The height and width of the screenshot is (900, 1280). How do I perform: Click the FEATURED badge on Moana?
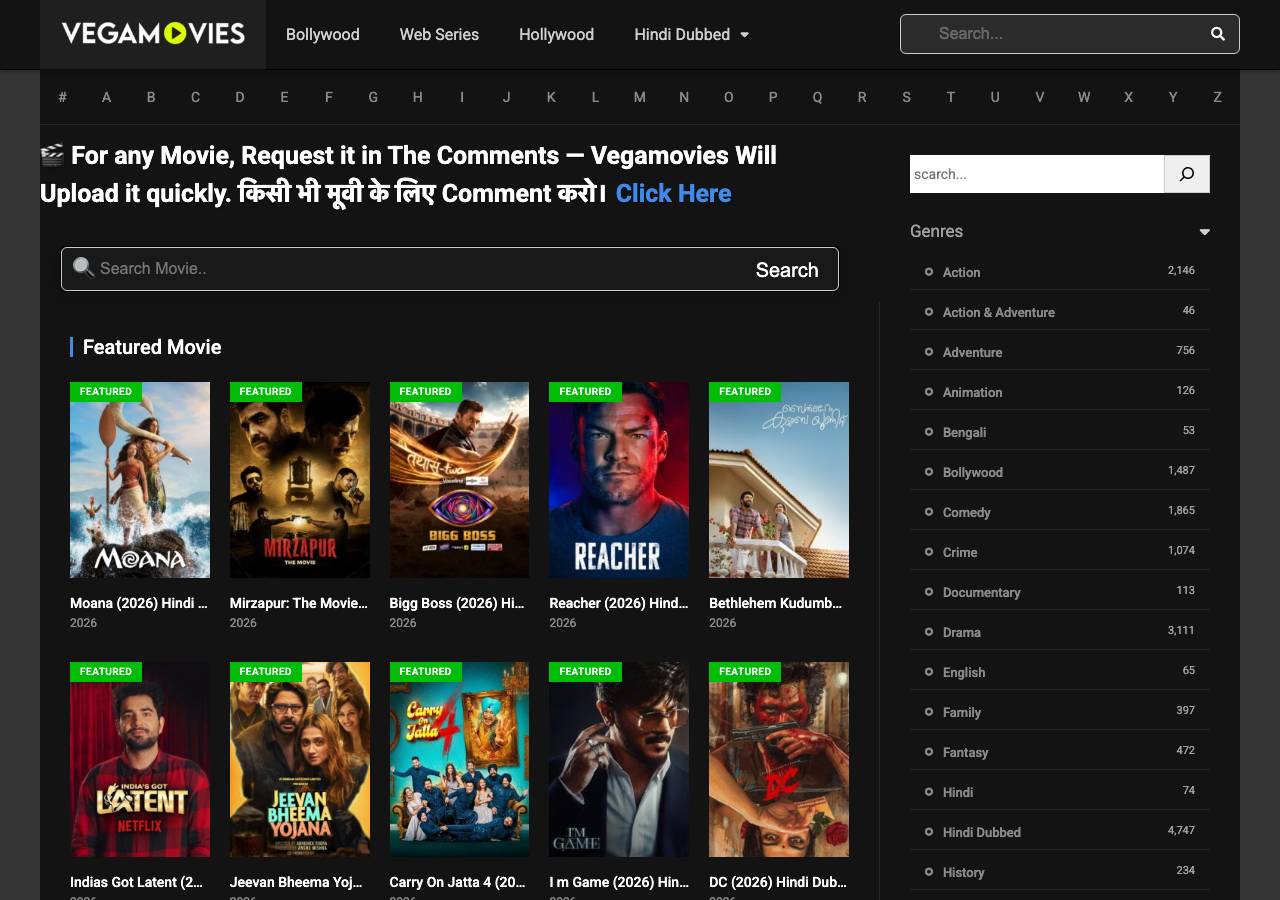(106, 391)
